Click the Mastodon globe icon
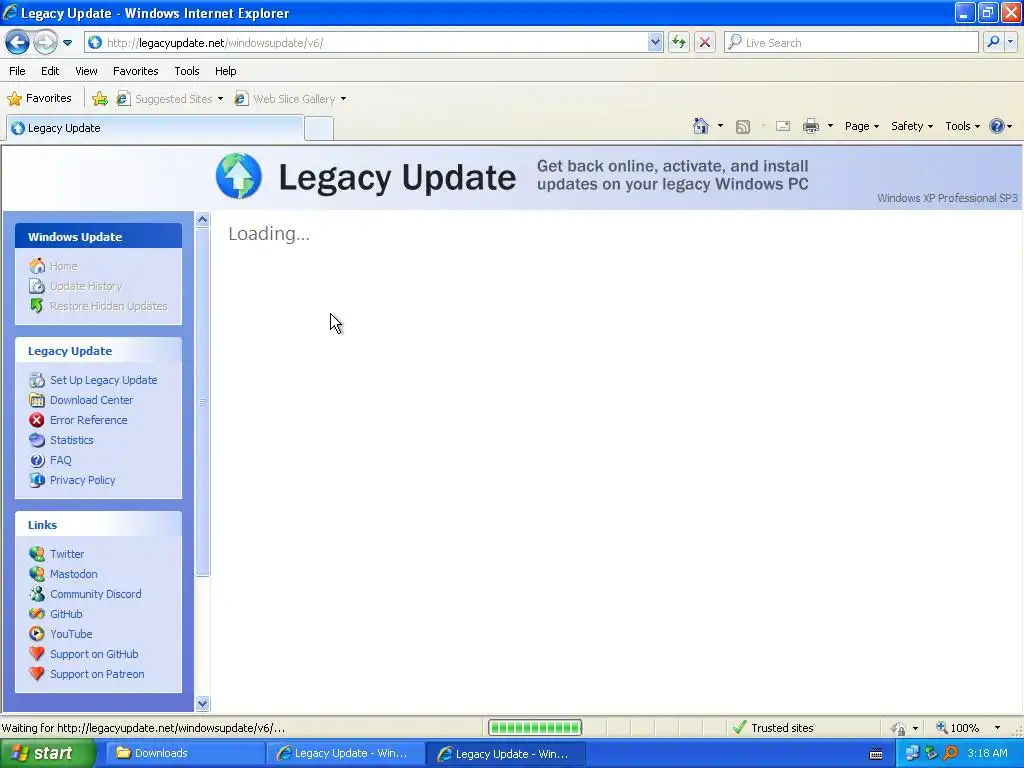Screen dimensions: 1024x768 coord(37,574)
